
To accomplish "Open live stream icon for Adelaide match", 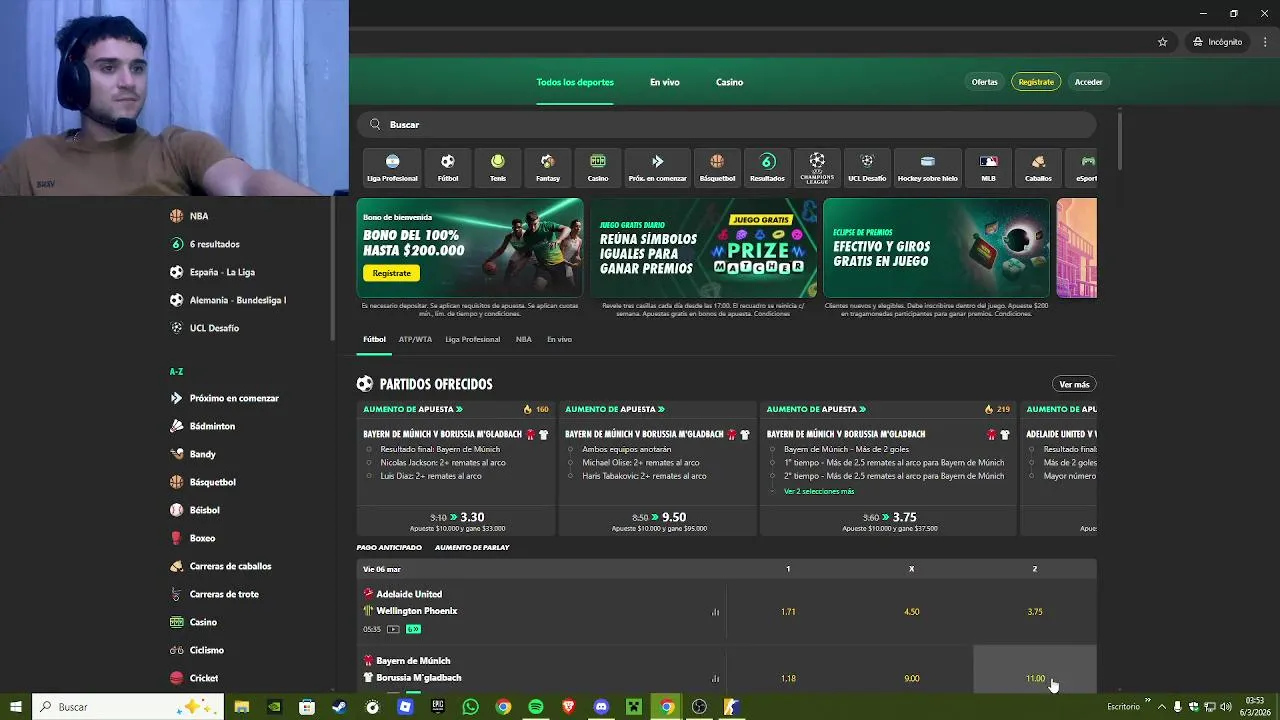I will pos(393,629).
